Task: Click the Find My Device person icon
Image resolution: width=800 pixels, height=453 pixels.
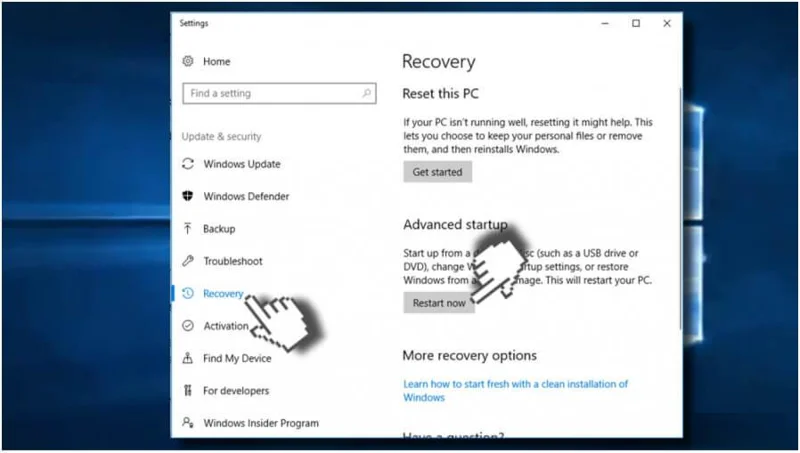Action: pyautogui.click(x=188, y=358)
